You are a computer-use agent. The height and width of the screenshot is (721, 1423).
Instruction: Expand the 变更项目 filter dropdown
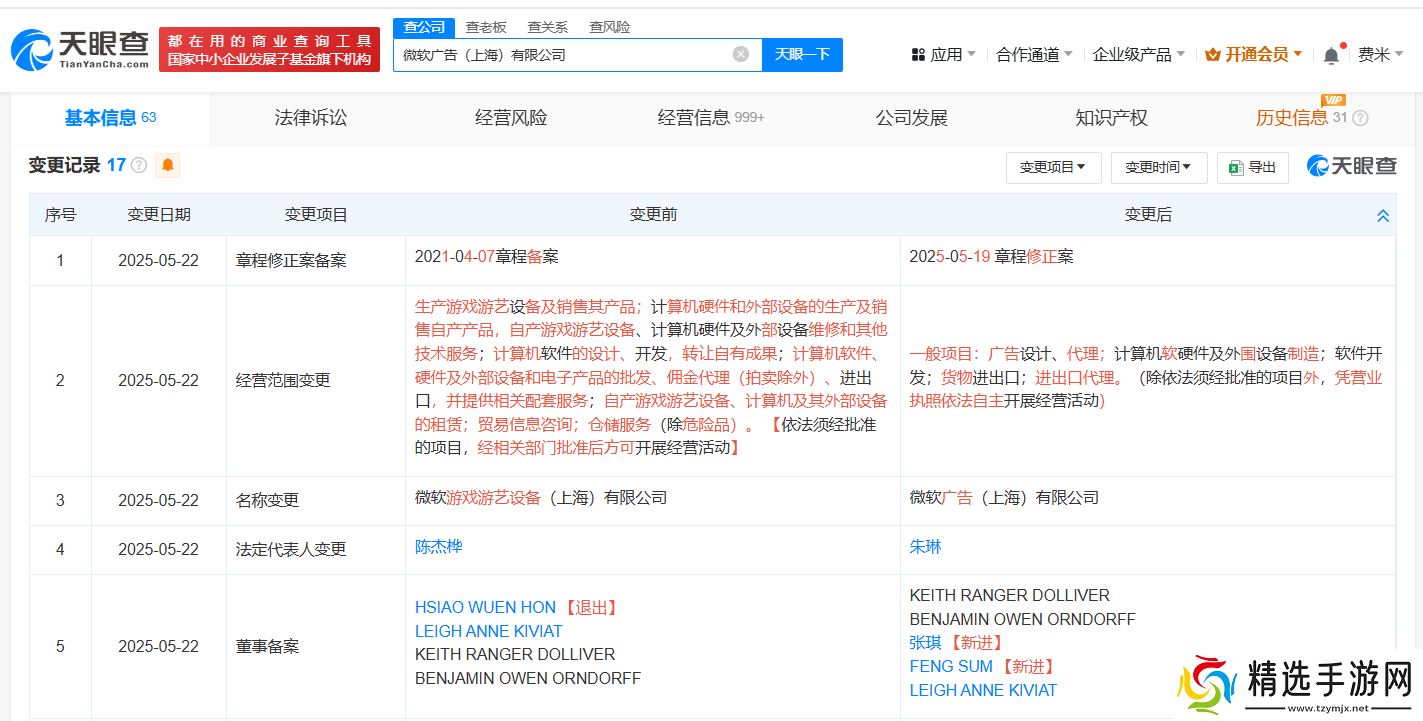1052,167
